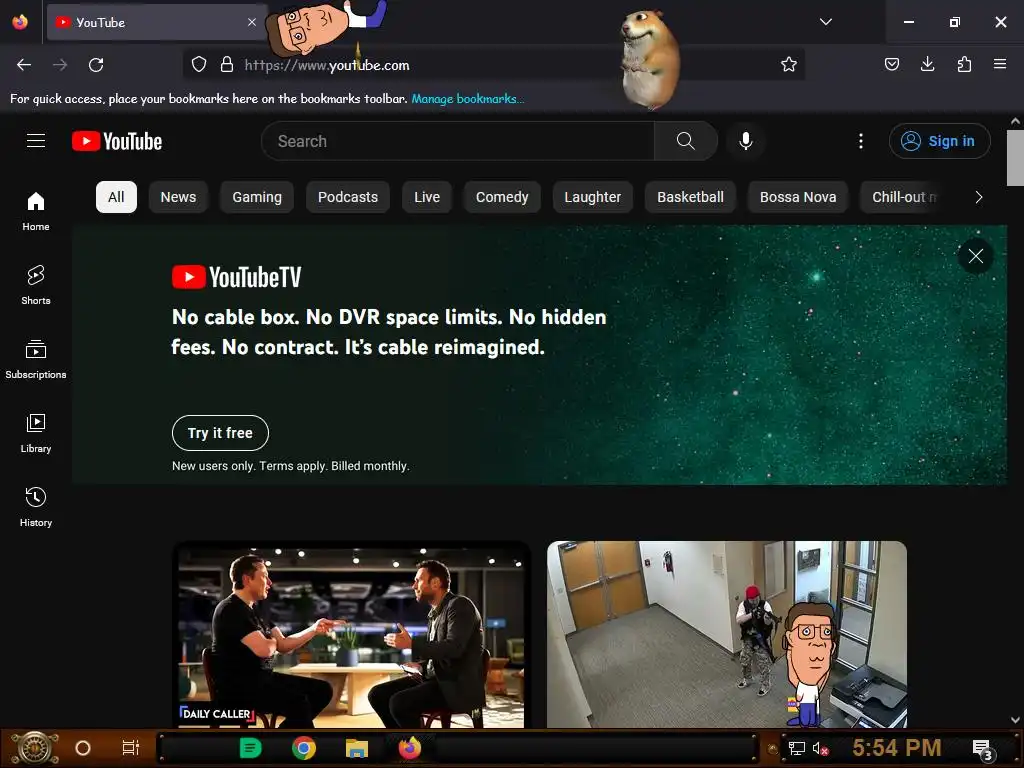Start voice search with the microphone
This screenshot has height=768, width=1024.
pos(746,141)
